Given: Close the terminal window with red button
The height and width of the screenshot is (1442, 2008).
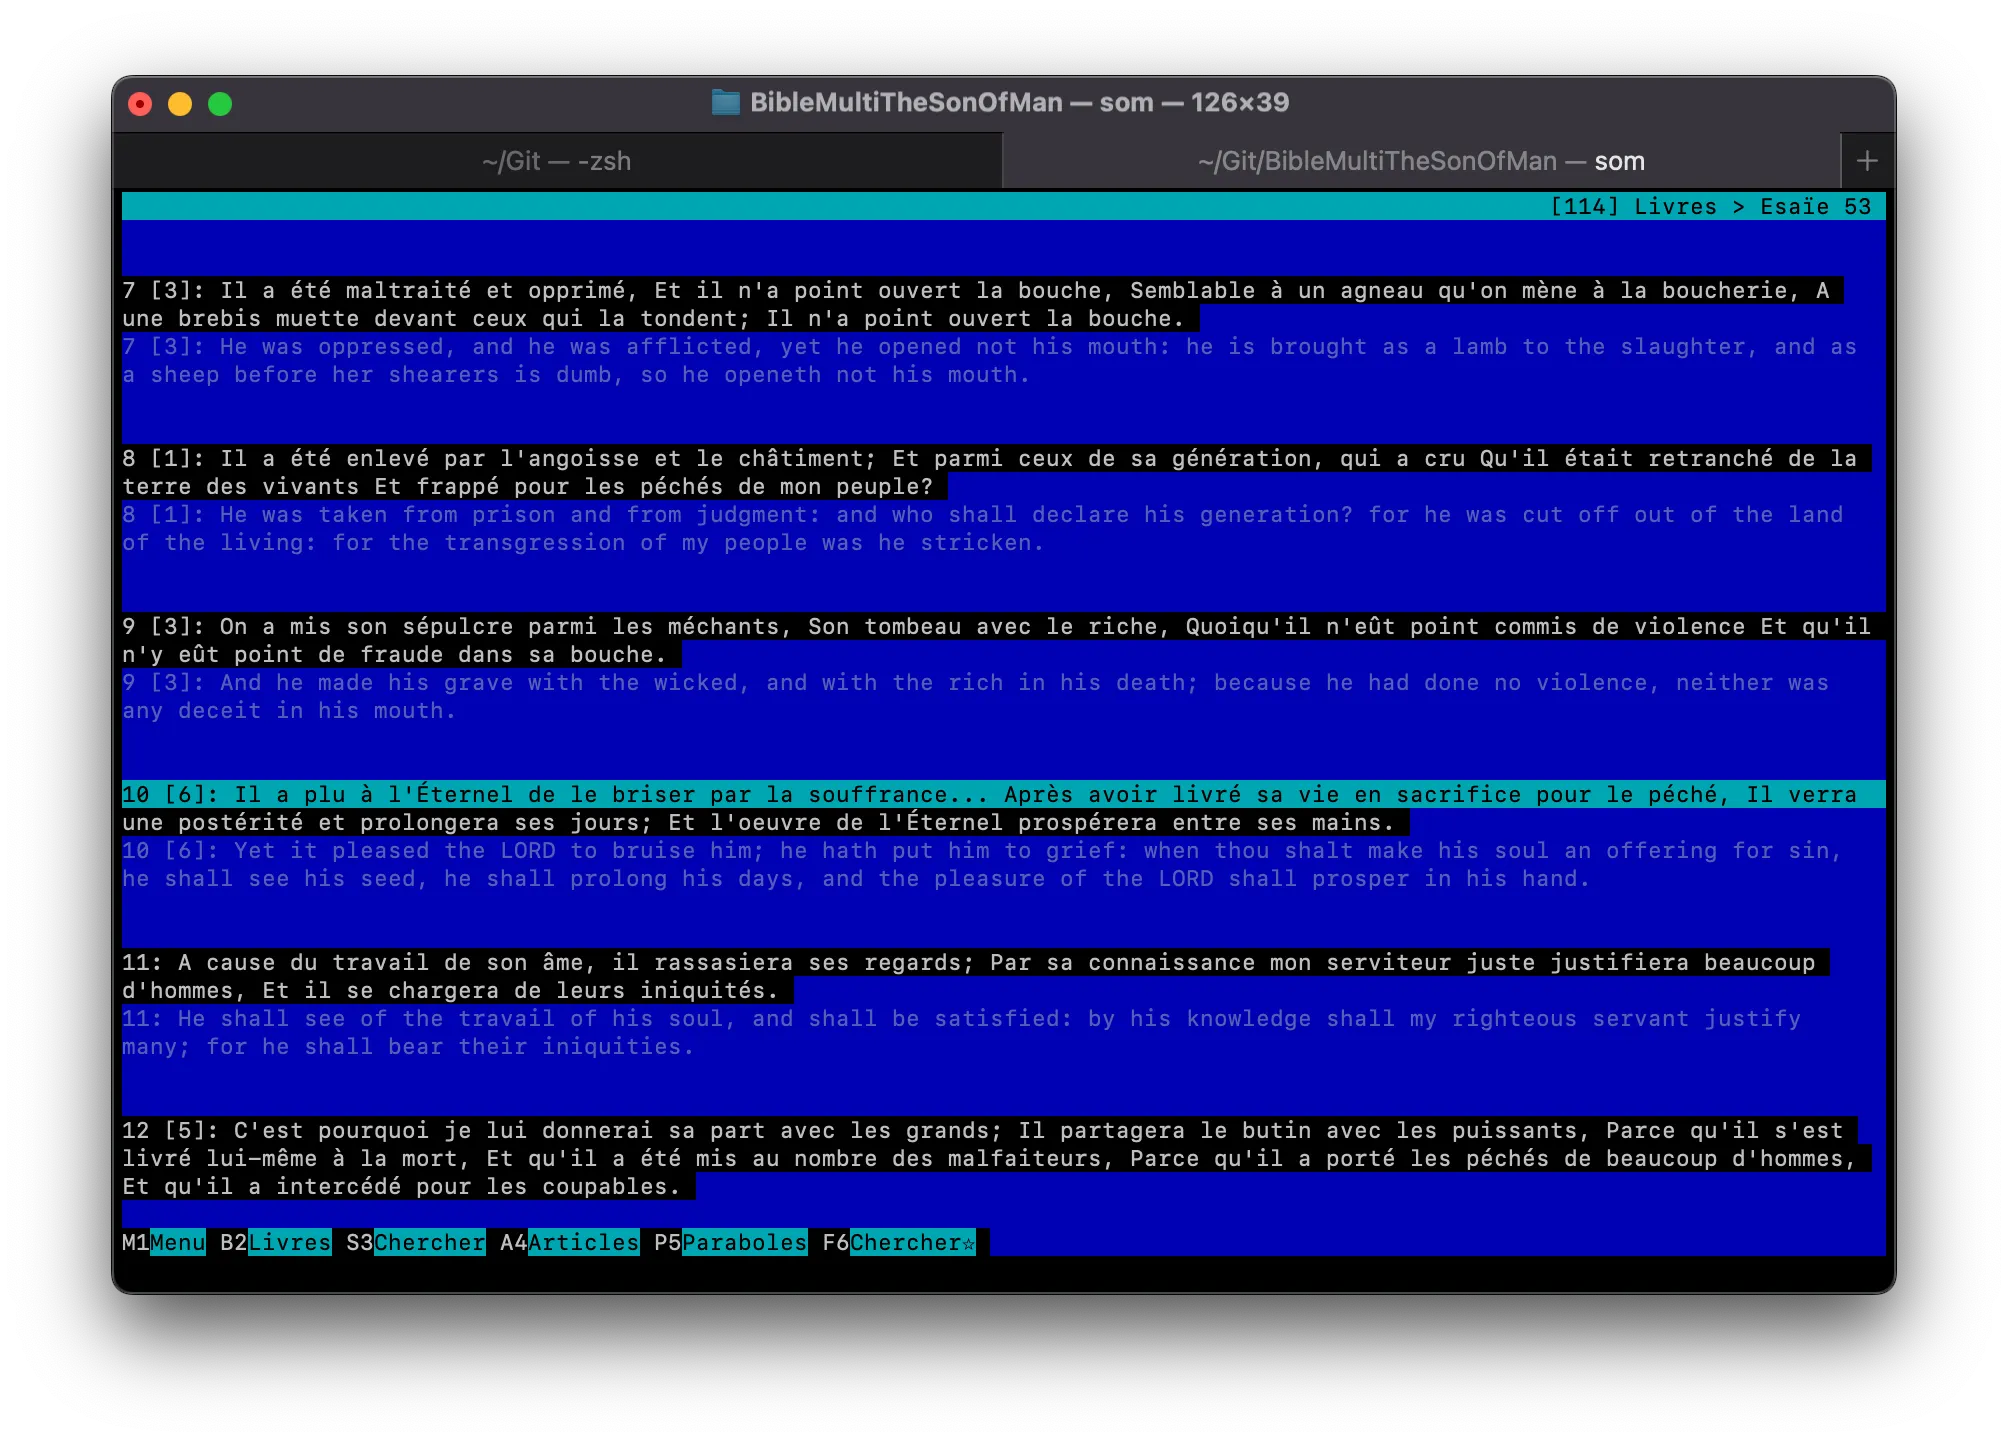Looking at the screenshot, I should [x=140, y=104].
